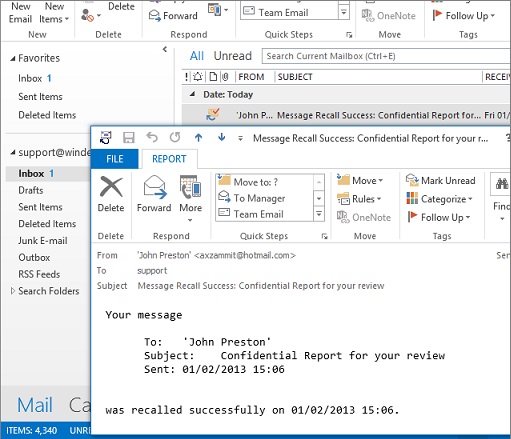Click the Find binoculars icon
This screenshot has height=439, width=511.
(502, 184)
